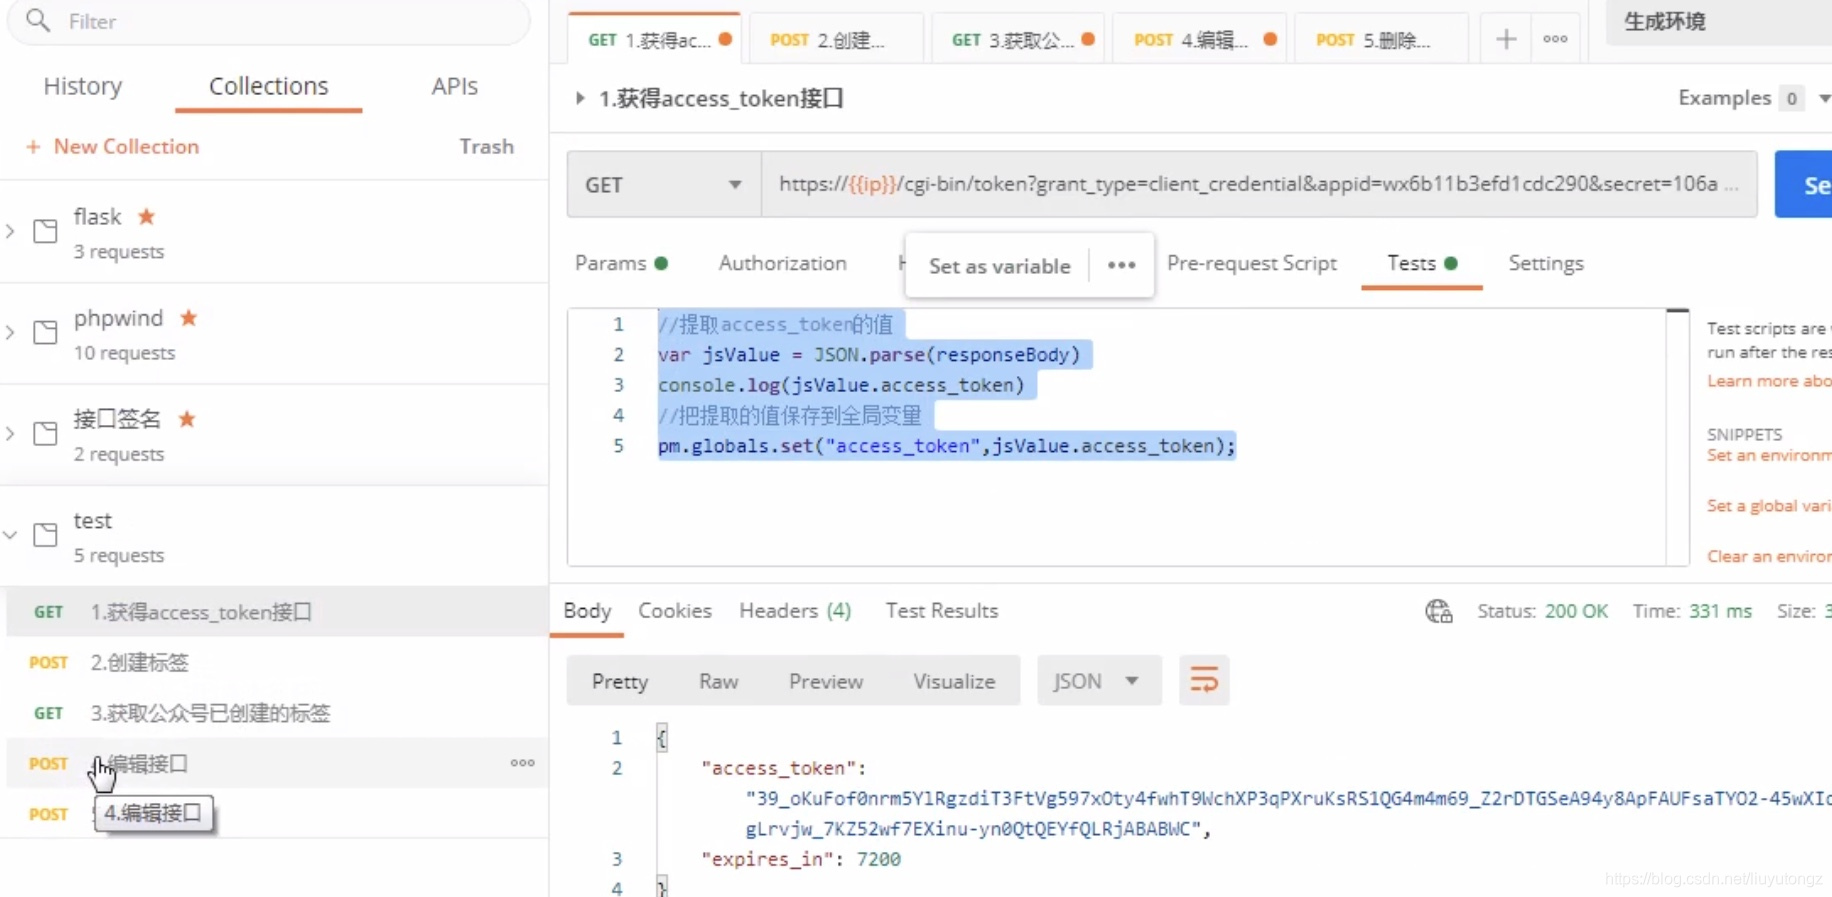The image size is (1832, 897).
Task: Open the Trash link
Action: pyautogui.click(x=486, y=146)
